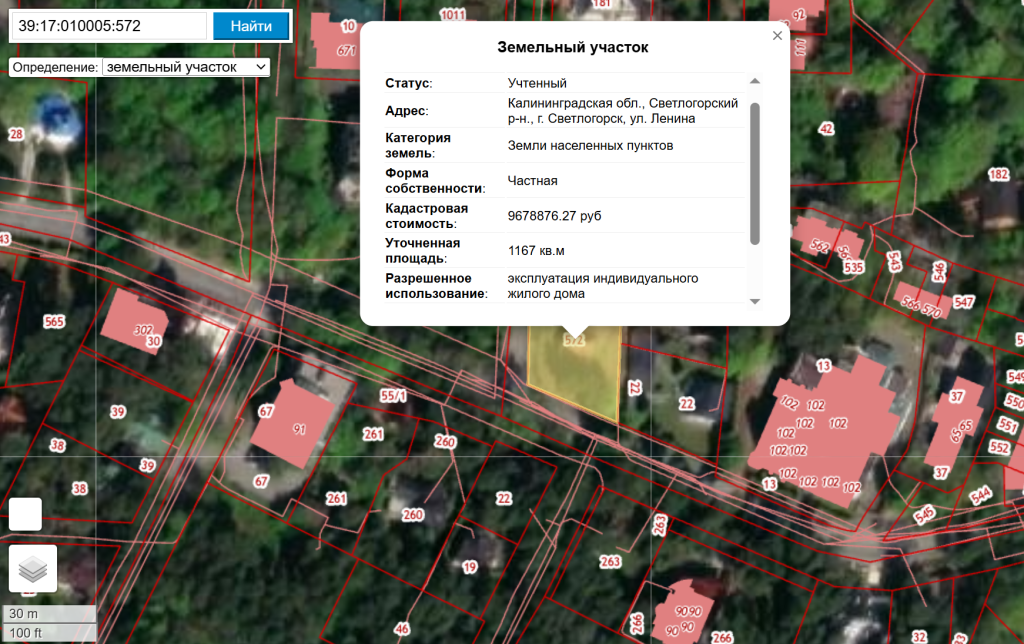The image size is (1024, 644).
Task: Click the parcel labeled 42
Action: (x=825, y=128)
